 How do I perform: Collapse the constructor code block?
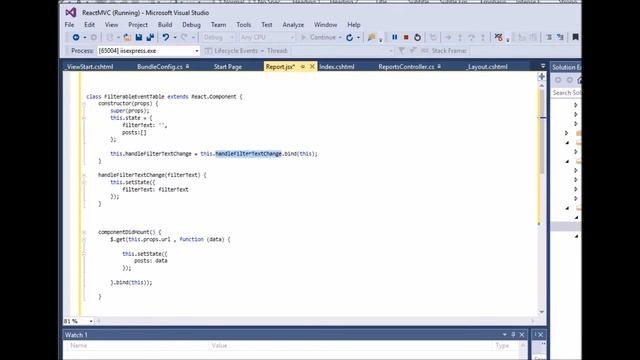[84, 104]
